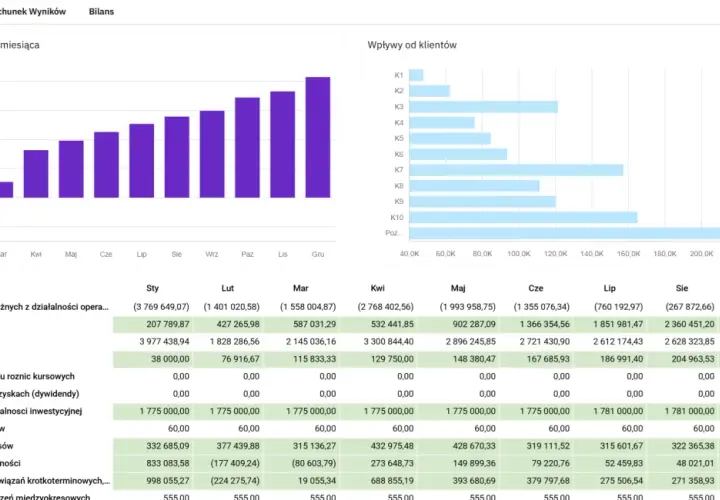Screen dimensions: 720x500
Task: Select cell value 587 031,29
Action: [x=315, y=324]
